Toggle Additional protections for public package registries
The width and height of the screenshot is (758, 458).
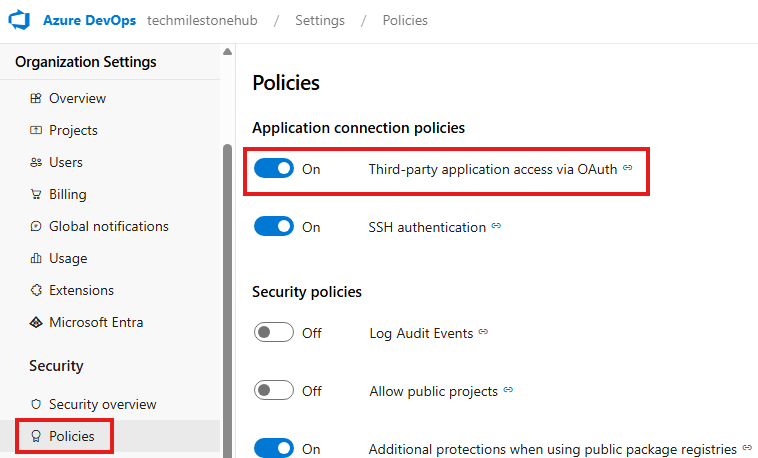click(274, 448)
